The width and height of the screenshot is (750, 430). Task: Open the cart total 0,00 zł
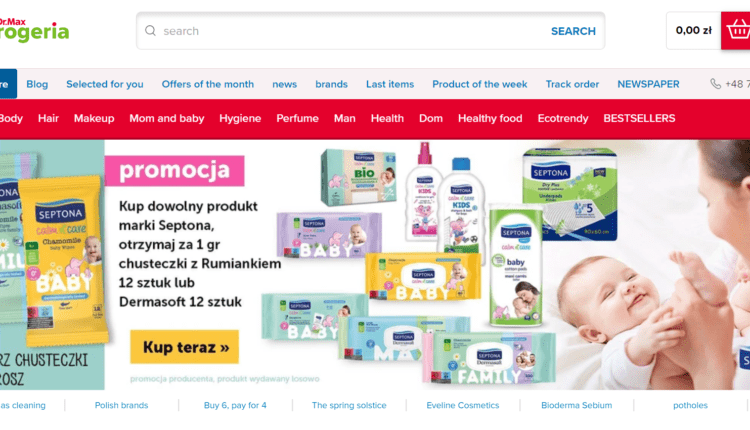[x=694, y=30]
